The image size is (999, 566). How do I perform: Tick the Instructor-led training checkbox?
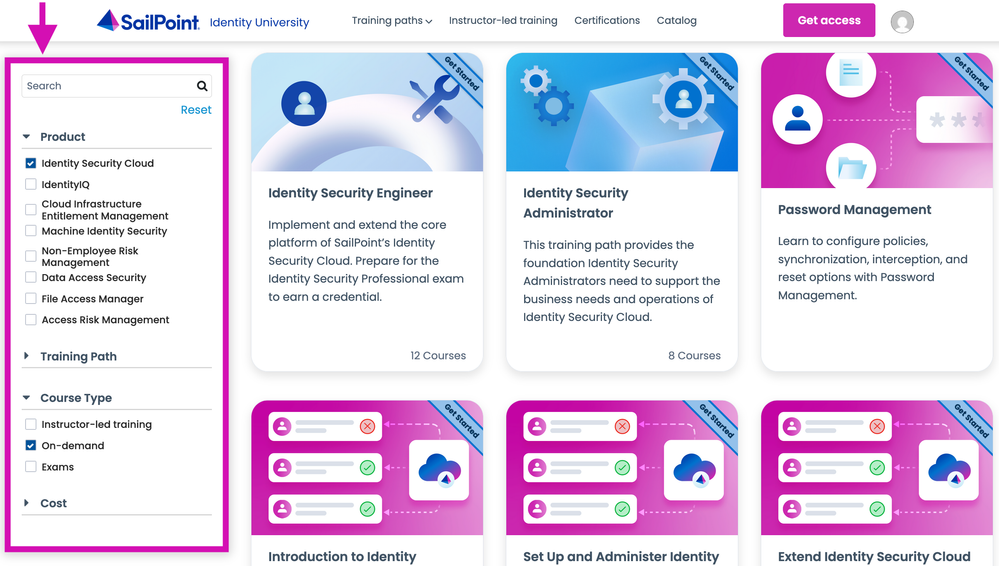coord(31,425)
